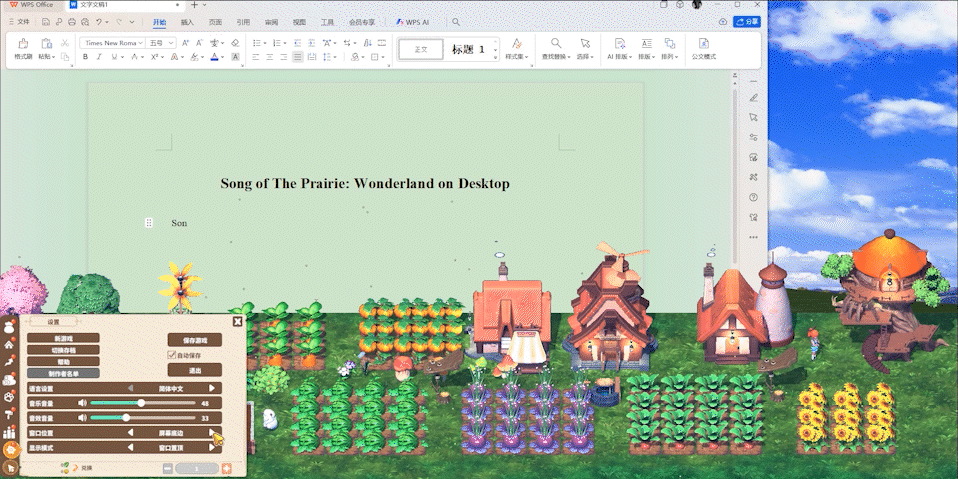Open Find and Replace (查找替换) magnifier
Viewport: 958px width, 479px height.
pyautogui.click(x=555, y=44)
